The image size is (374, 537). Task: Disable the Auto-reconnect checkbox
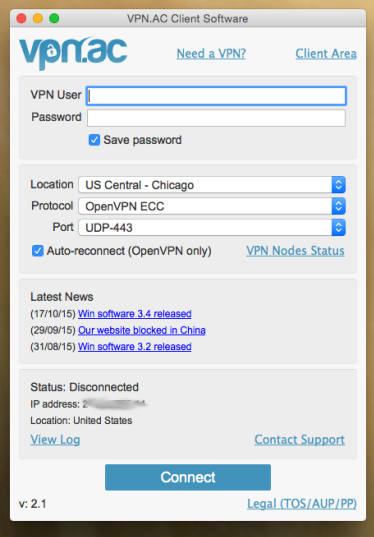point(38,251)
